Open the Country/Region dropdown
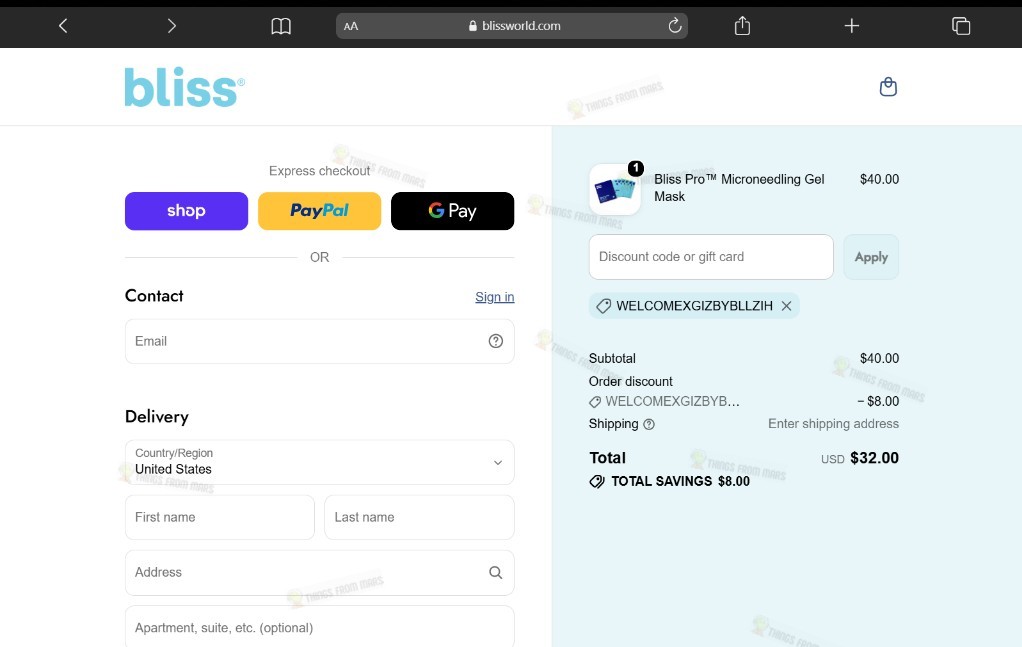 [x=319, y=462]
